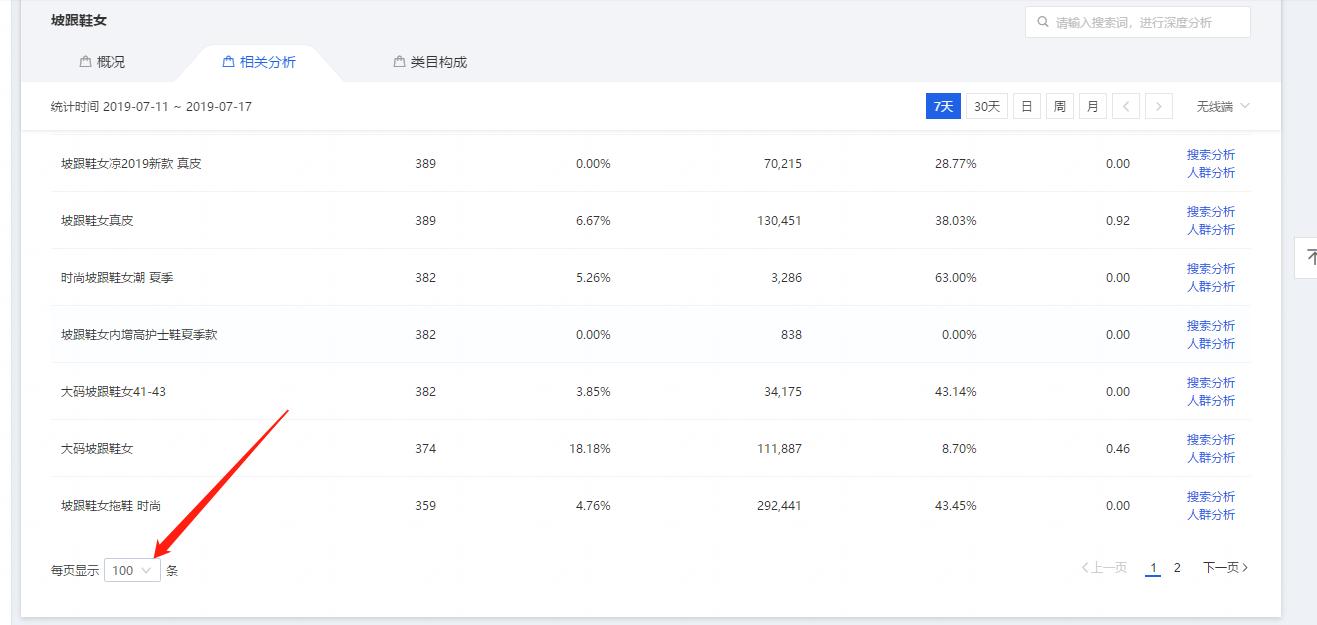Select the 7天 time range
The height and width of the screenshot is (625, 1317).
(x=943, y=106)
